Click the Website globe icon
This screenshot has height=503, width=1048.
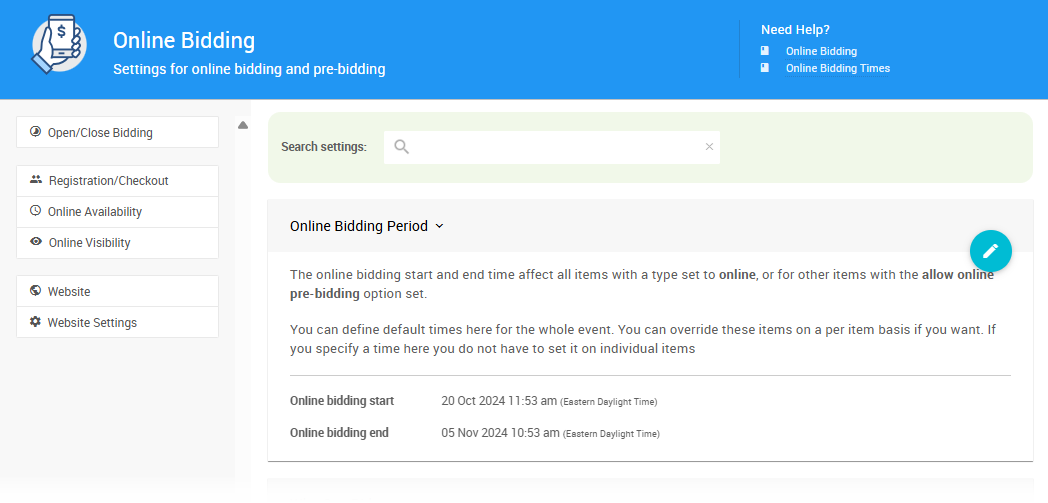(x=36, y=291)
